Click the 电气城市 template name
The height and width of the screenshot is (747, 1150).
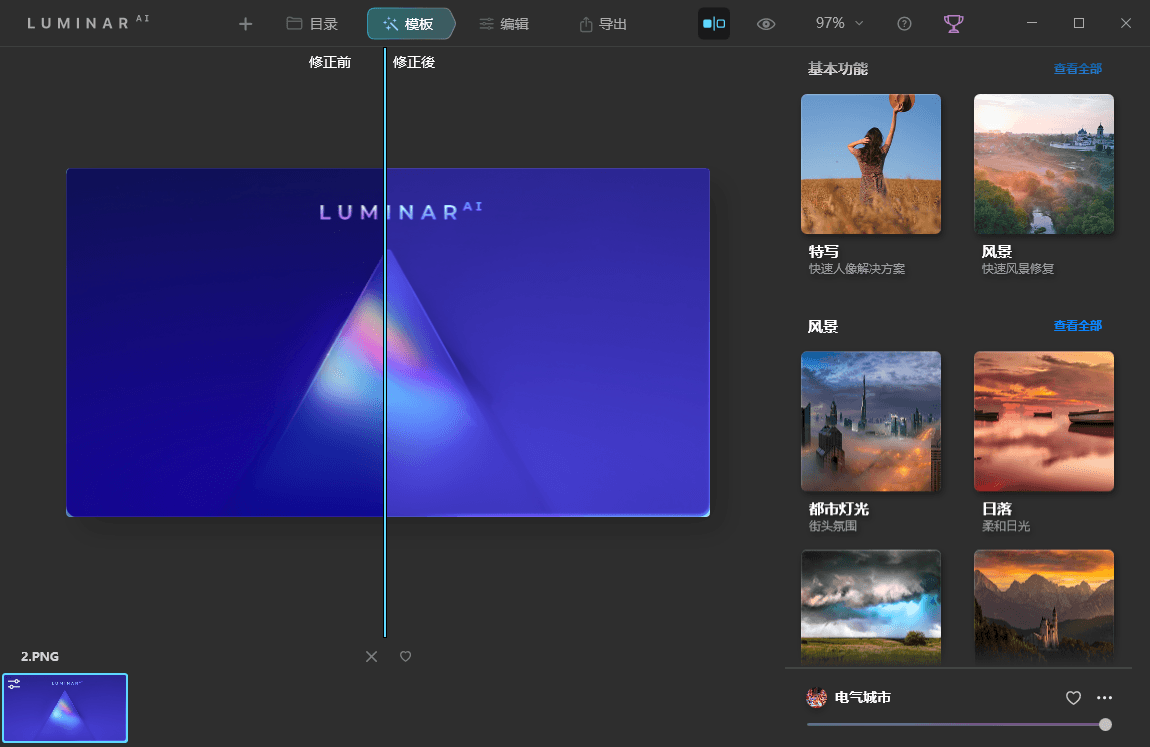tap(862, 697)
